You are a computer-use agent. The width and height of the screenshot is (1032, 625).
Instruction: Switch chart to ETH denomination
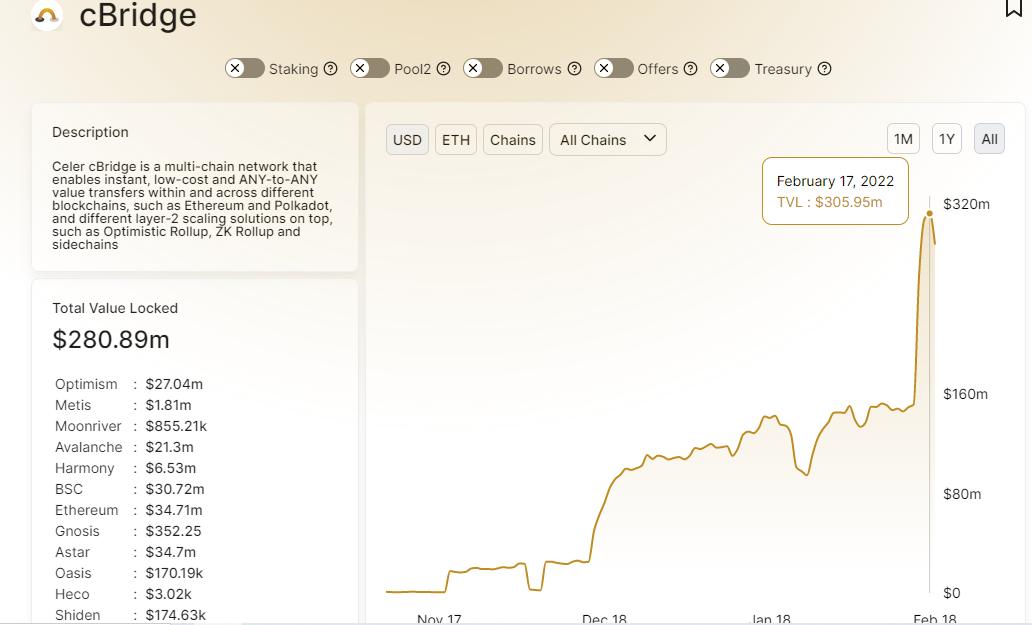[x=456, y=140]
